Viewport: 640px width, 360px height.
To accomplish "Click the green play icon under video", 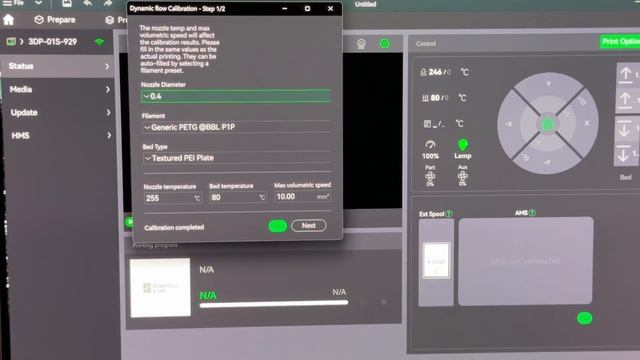I will pyautogui.click(x=130, y=222).
